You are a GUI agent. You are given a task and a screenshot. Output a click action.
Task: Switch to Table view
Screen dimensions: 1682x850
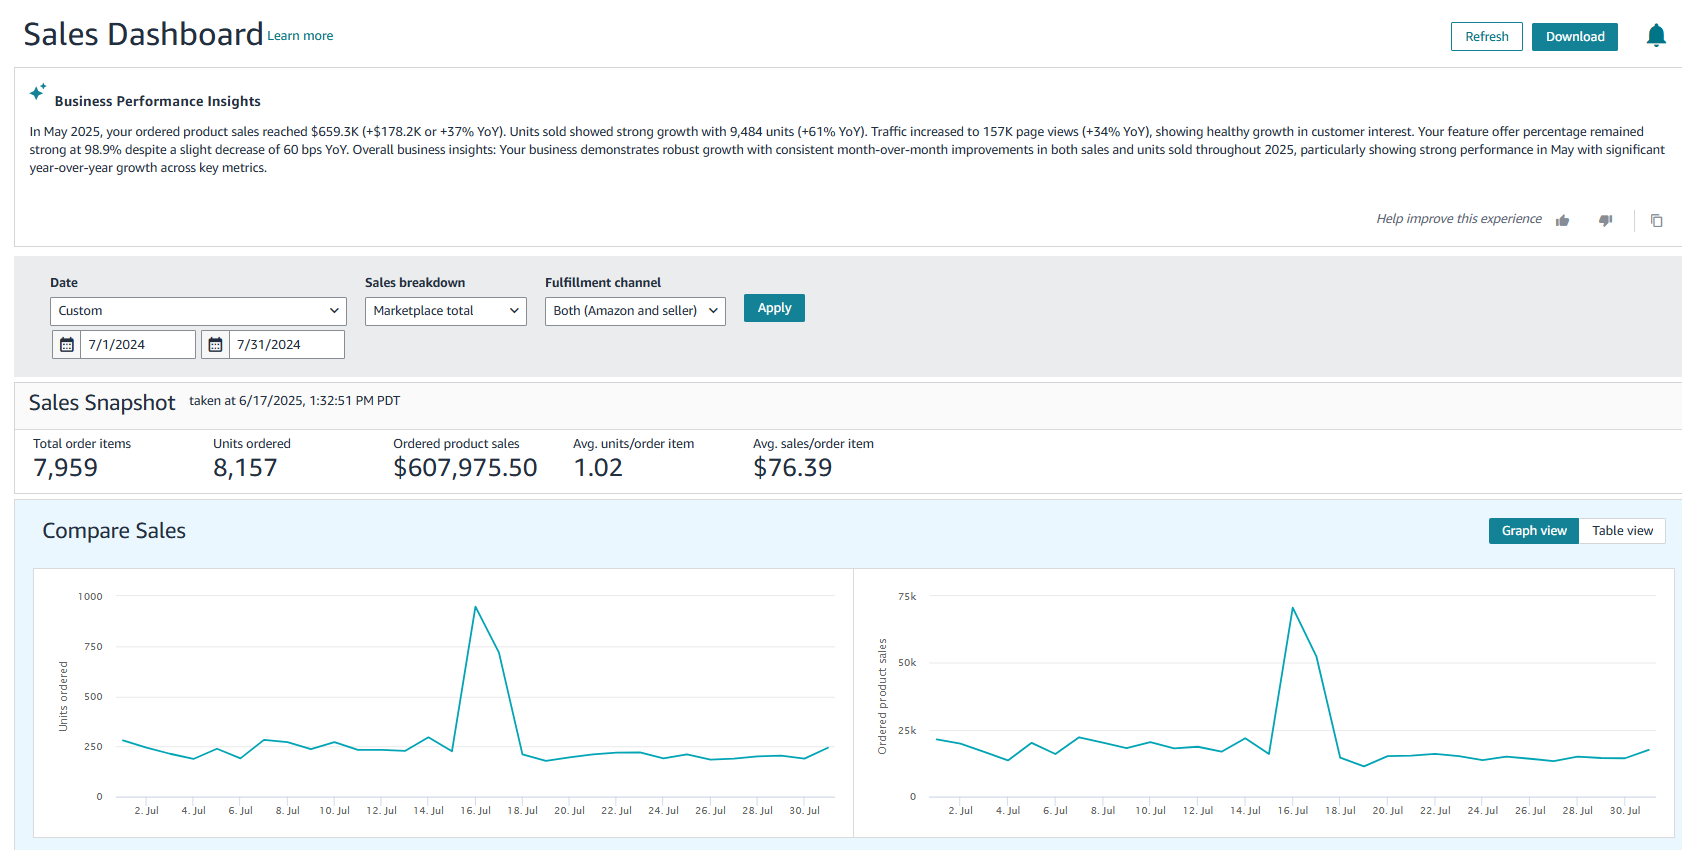click(x=1622, y=531)
